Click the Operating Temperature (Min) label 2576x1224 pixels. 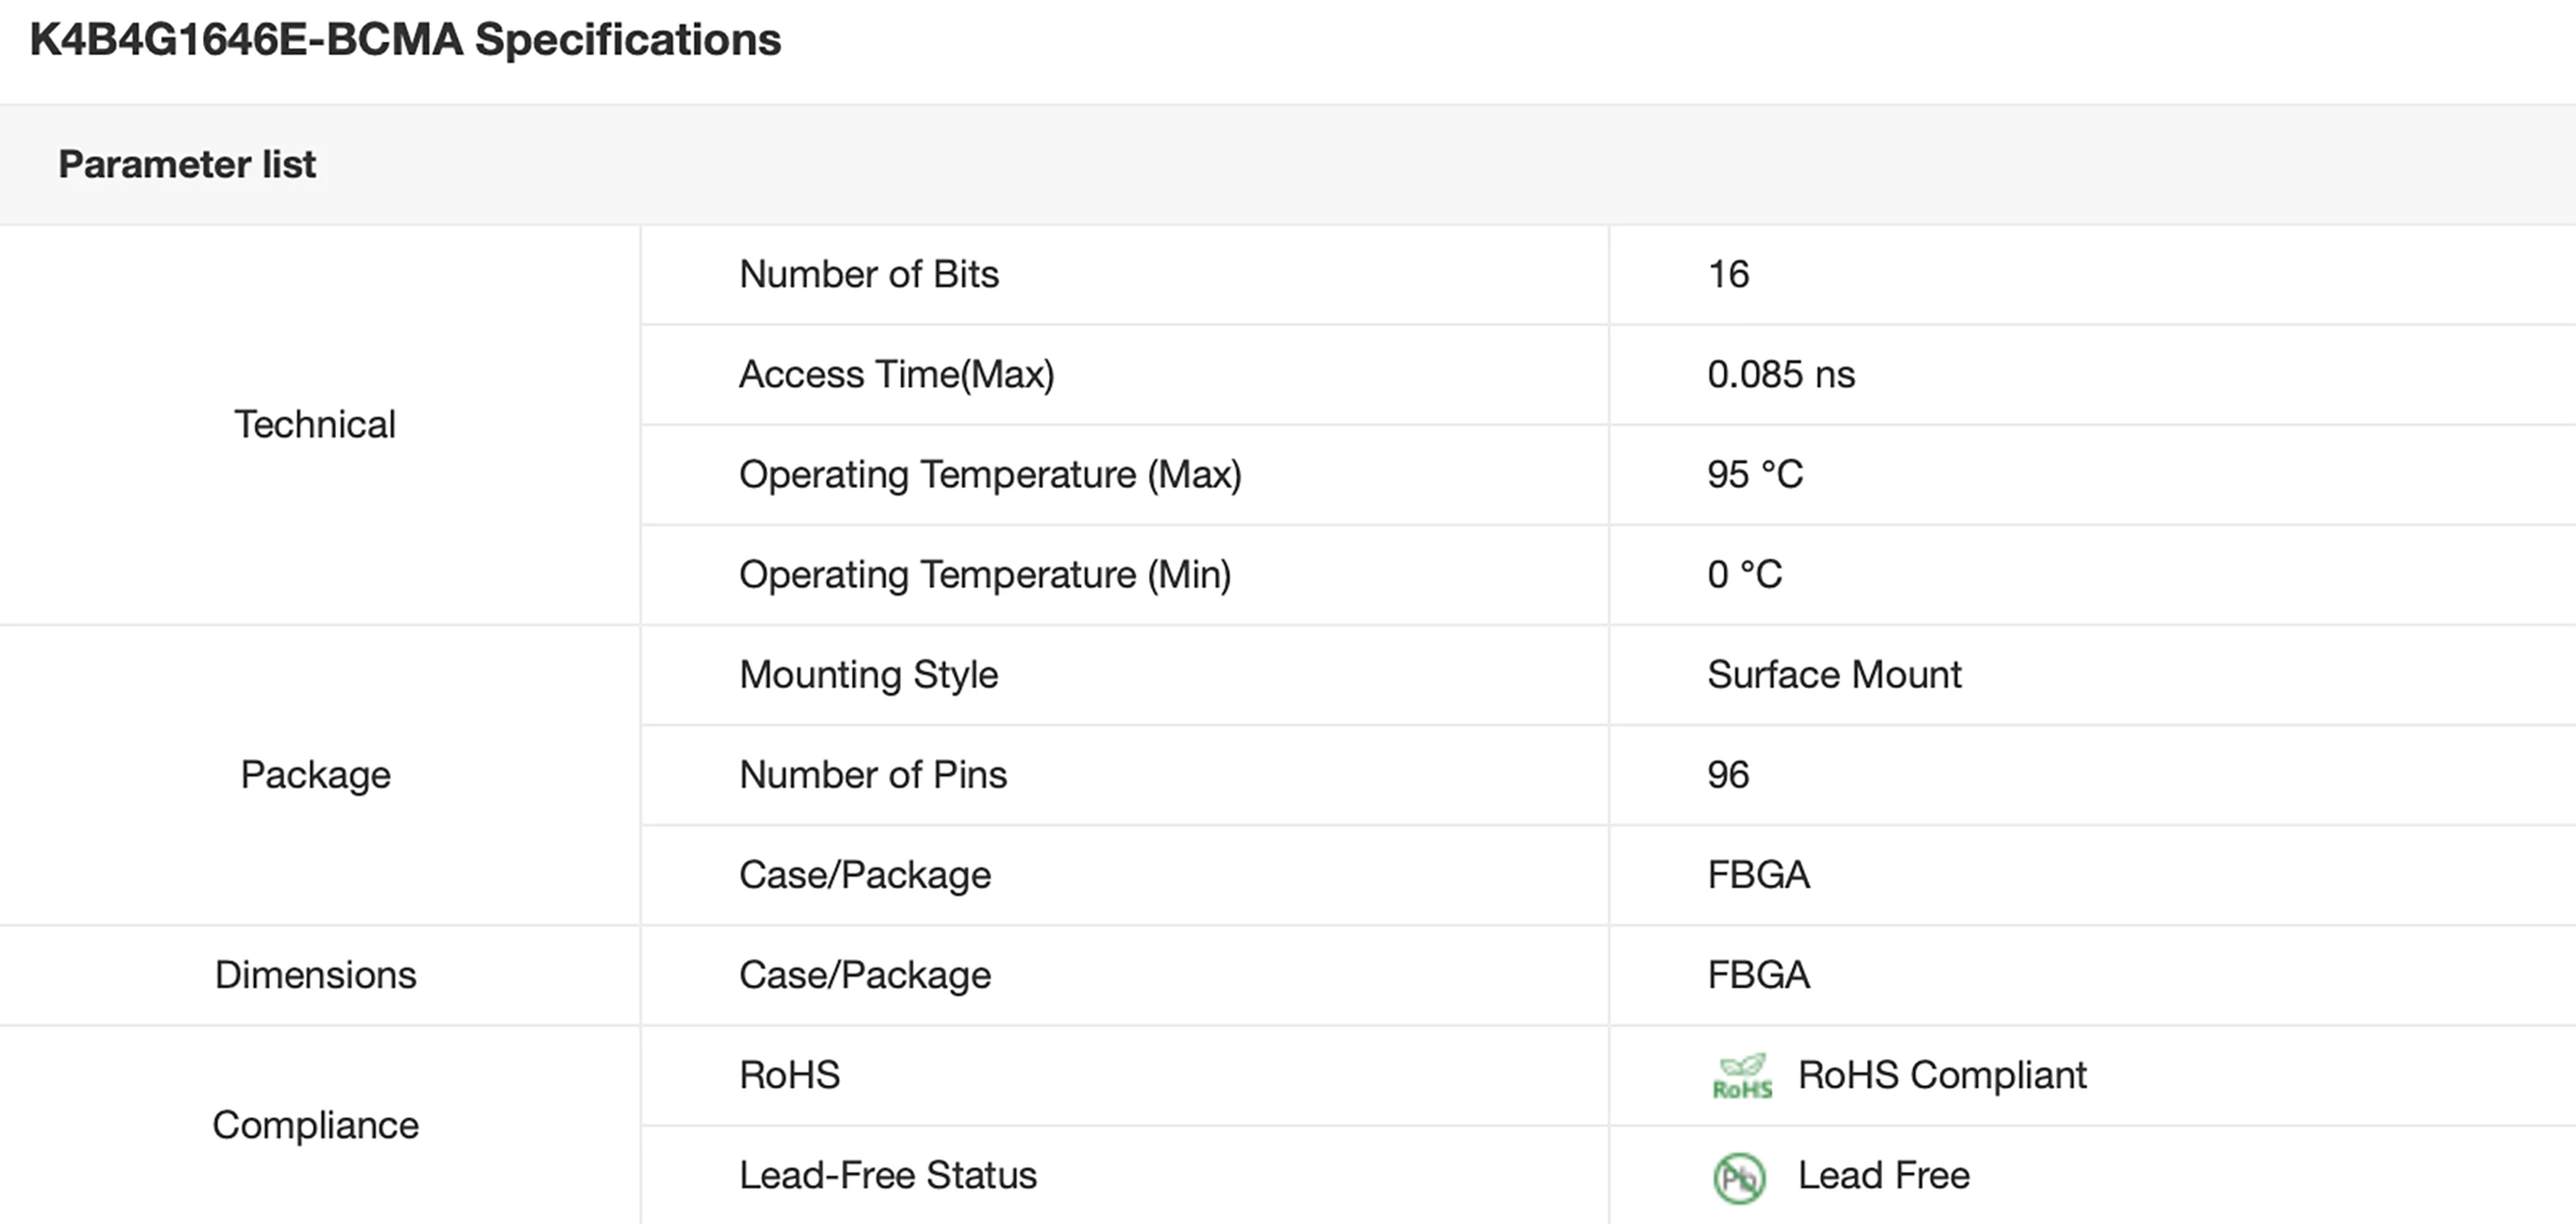(984, 574)
